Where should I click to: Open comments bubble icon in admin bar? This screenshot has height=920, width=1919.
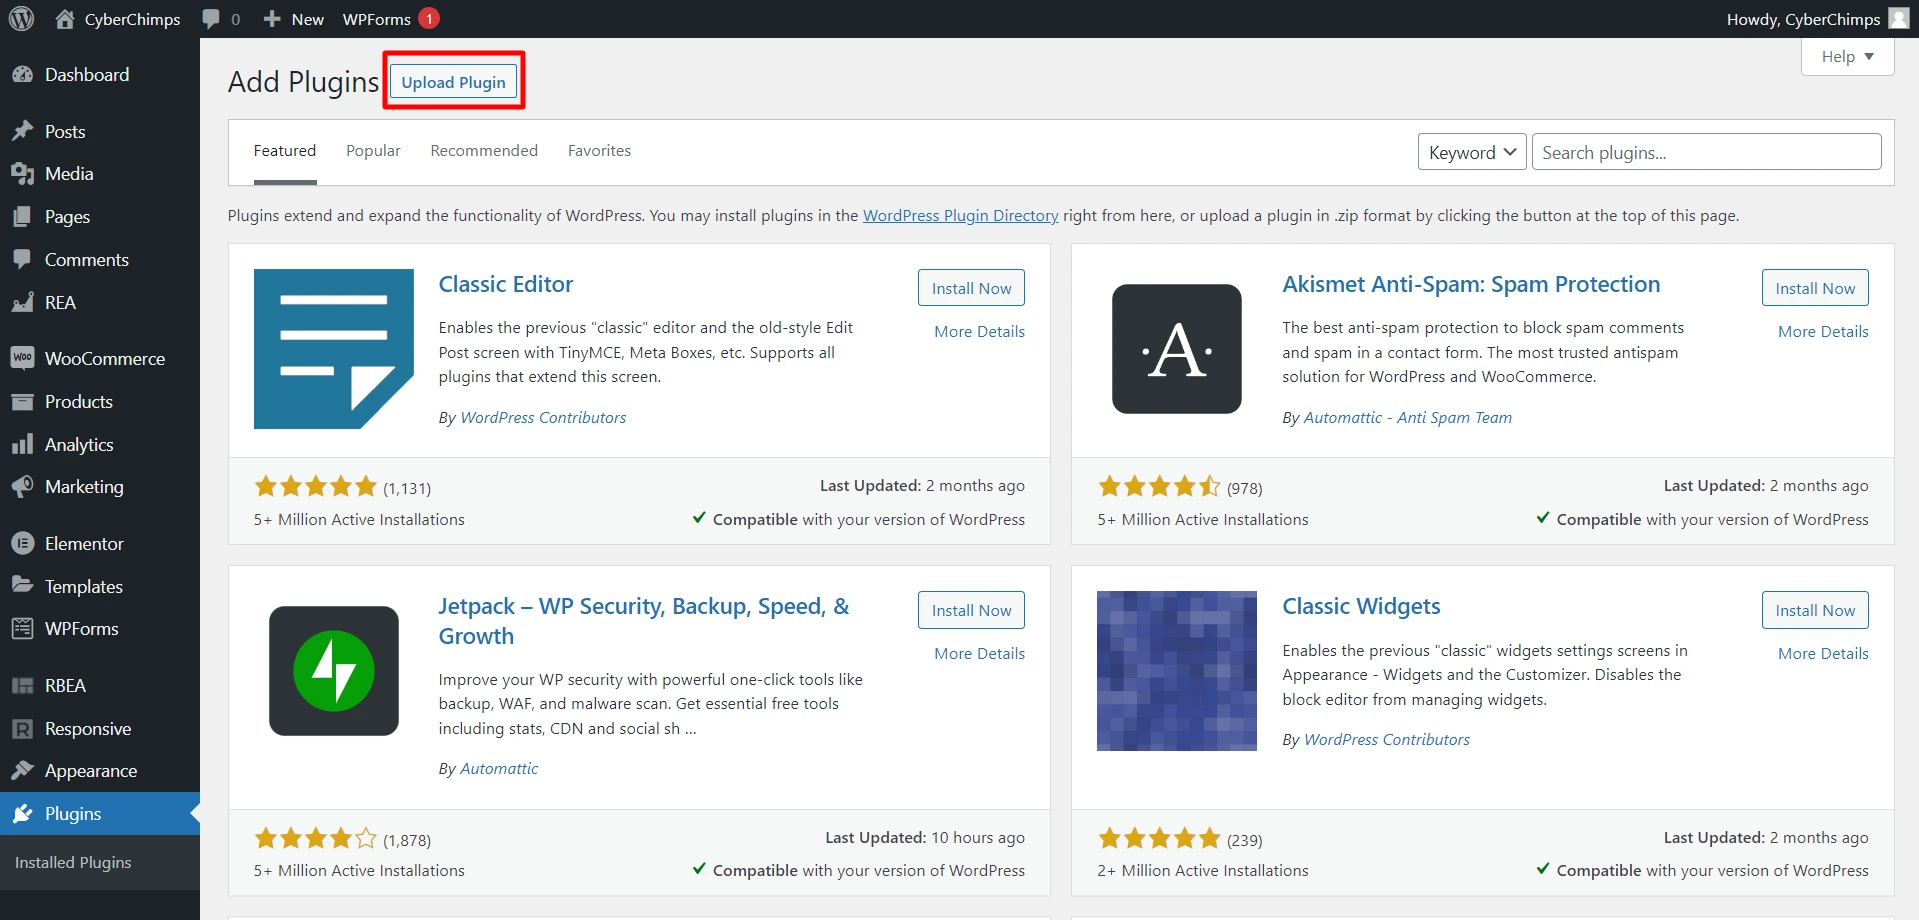click(x=210, y=19)
